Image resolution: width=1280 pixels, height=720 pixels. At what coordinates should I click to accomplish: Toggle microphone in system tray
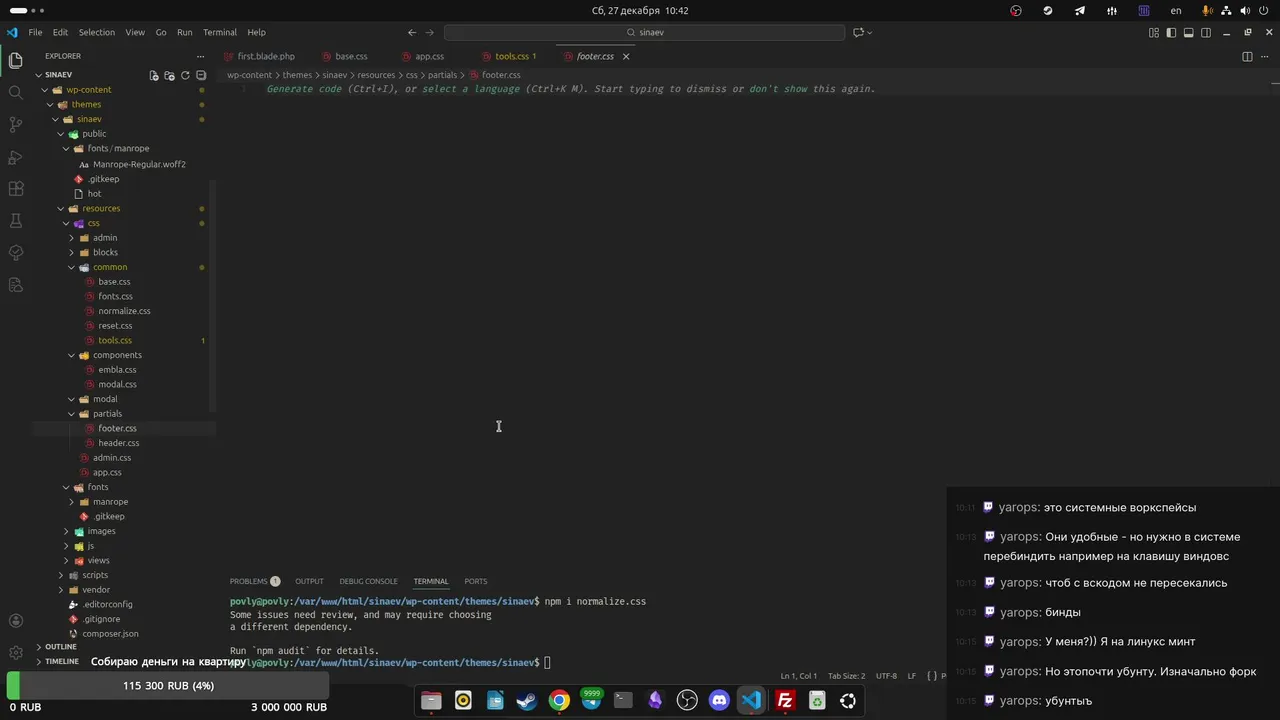1208,10
